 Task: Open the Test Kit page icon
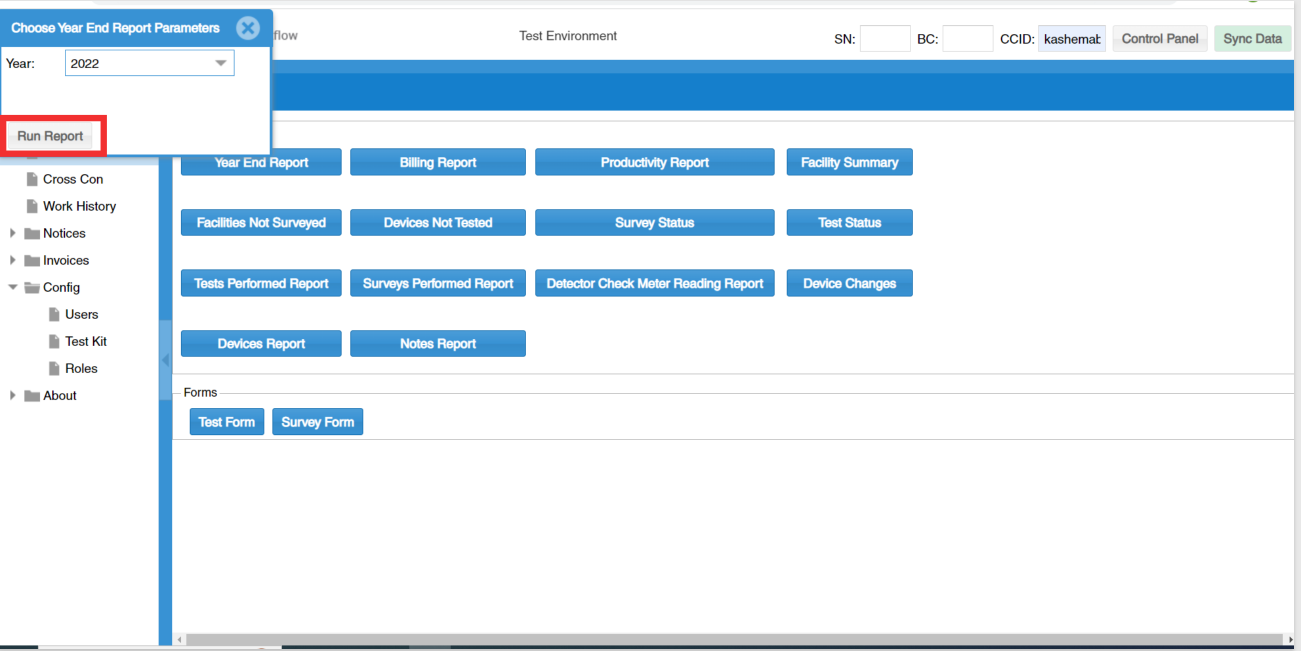point(55,341)
